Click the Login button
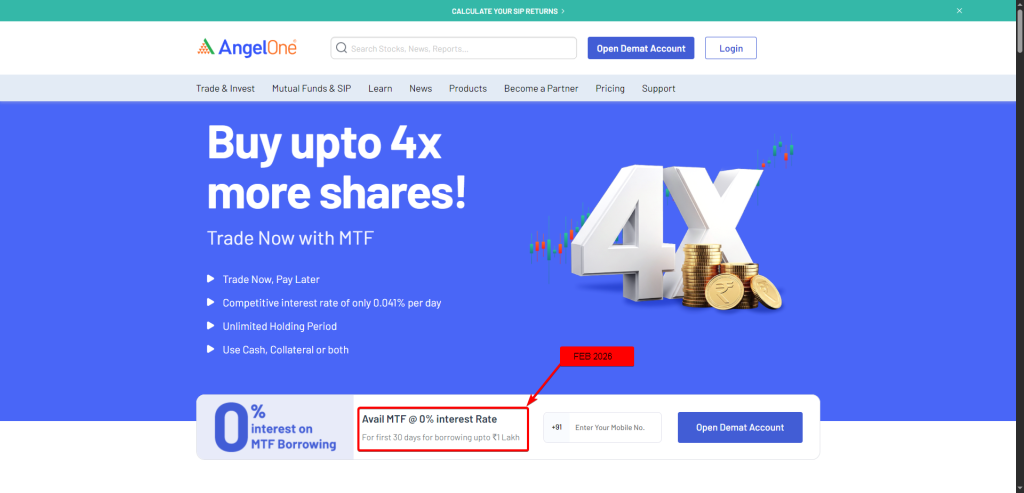 pyautogui.click(x=731, y=48)
